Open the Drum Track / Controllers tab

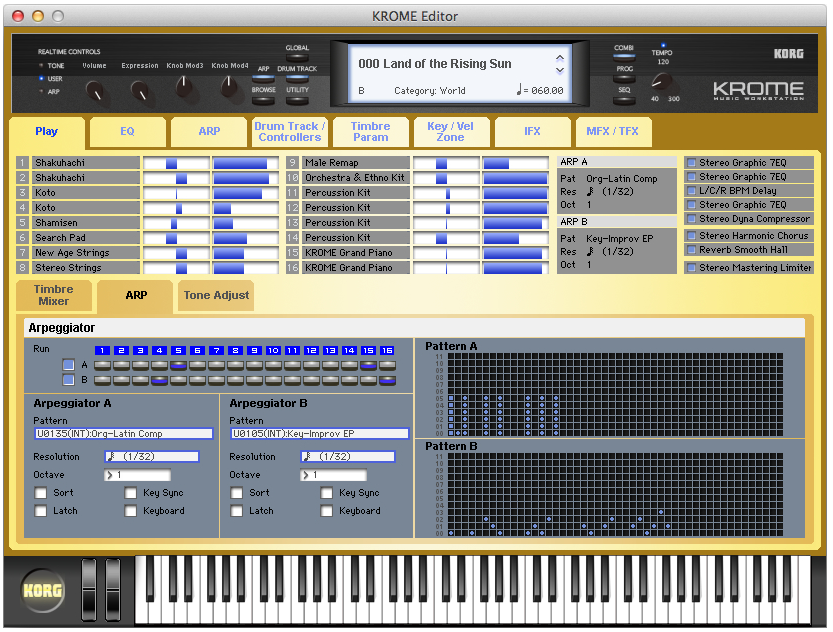[290, 132]
